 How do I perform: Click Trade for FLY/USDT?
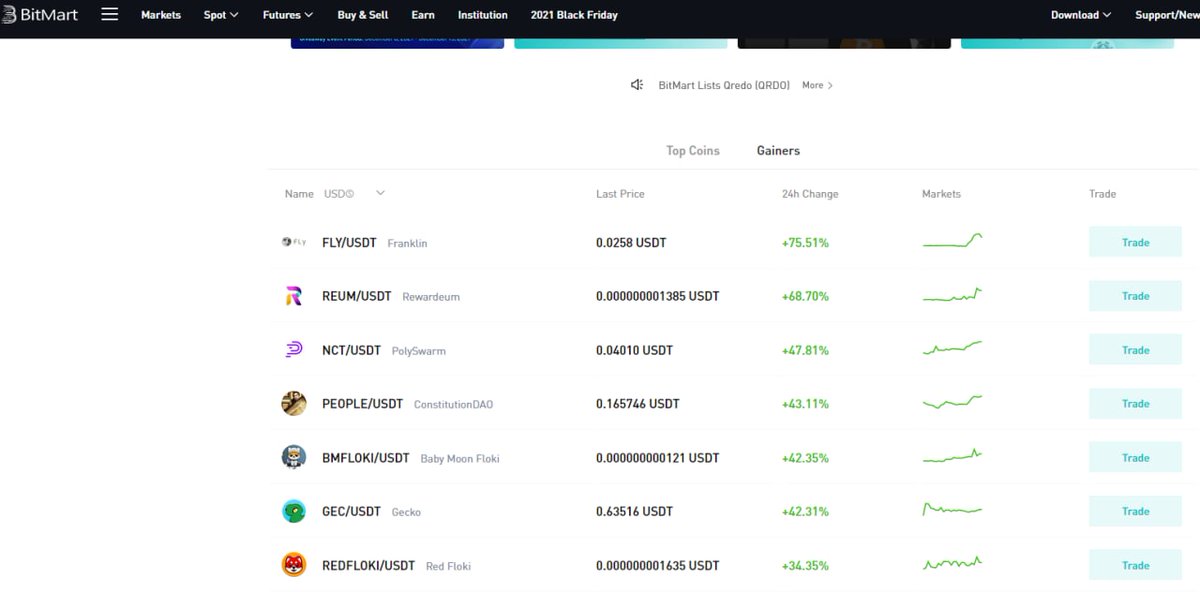(1135, 242)
